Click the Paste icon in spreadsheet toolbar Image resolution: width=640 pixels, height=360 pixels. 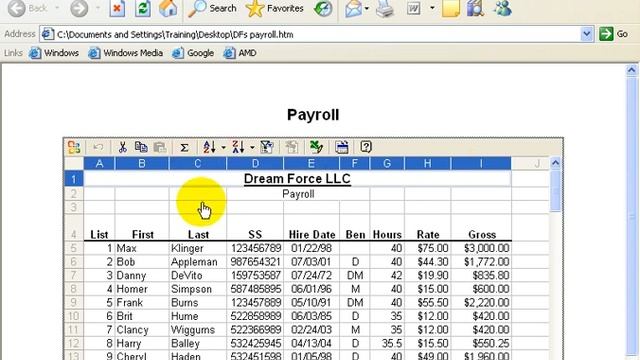click(x=160, y=147)
